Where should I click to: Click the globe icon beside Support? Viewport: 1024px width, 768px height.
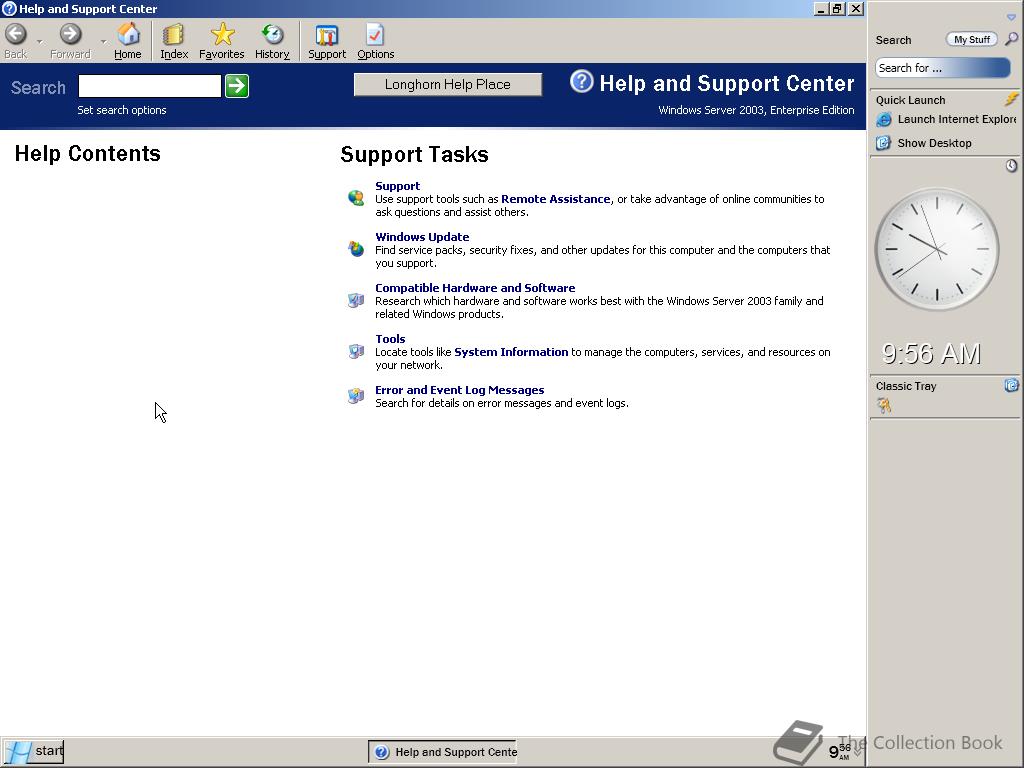tap(356, 198)
